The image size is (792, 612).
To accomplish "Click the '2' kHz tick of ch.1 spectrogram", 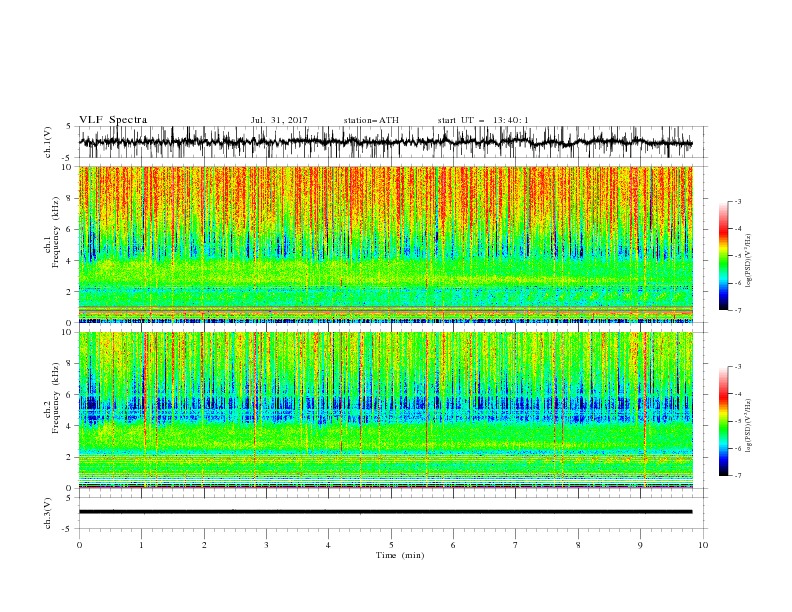I will 70,291.
